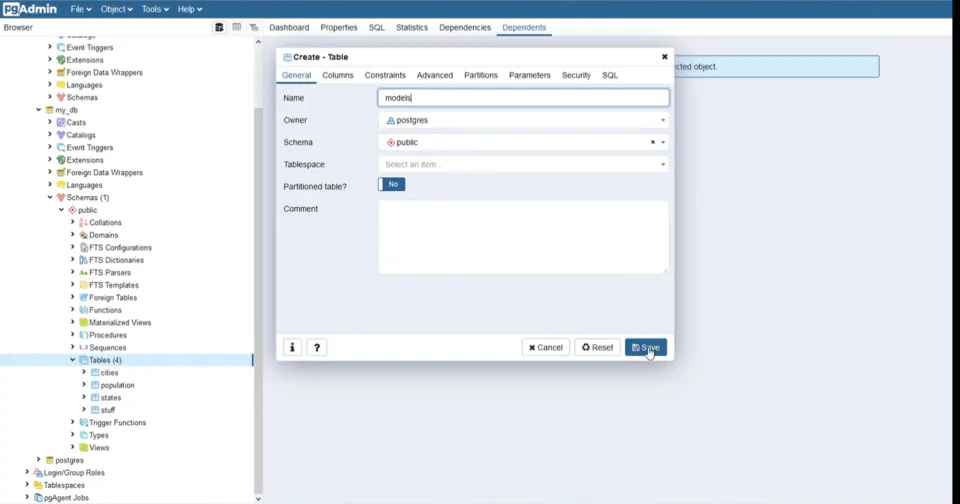Screen dimensions: 960x504
Task: Click into the Name input field
Action: coord(523,98)
